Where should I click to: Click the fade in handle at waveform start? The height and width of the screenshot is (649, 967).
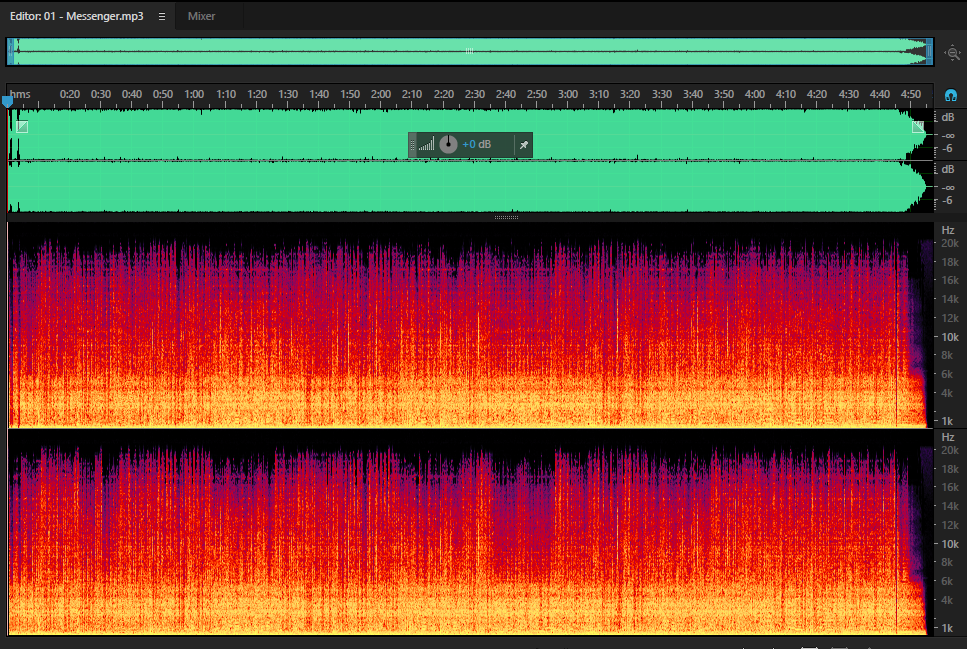point(22,126)
